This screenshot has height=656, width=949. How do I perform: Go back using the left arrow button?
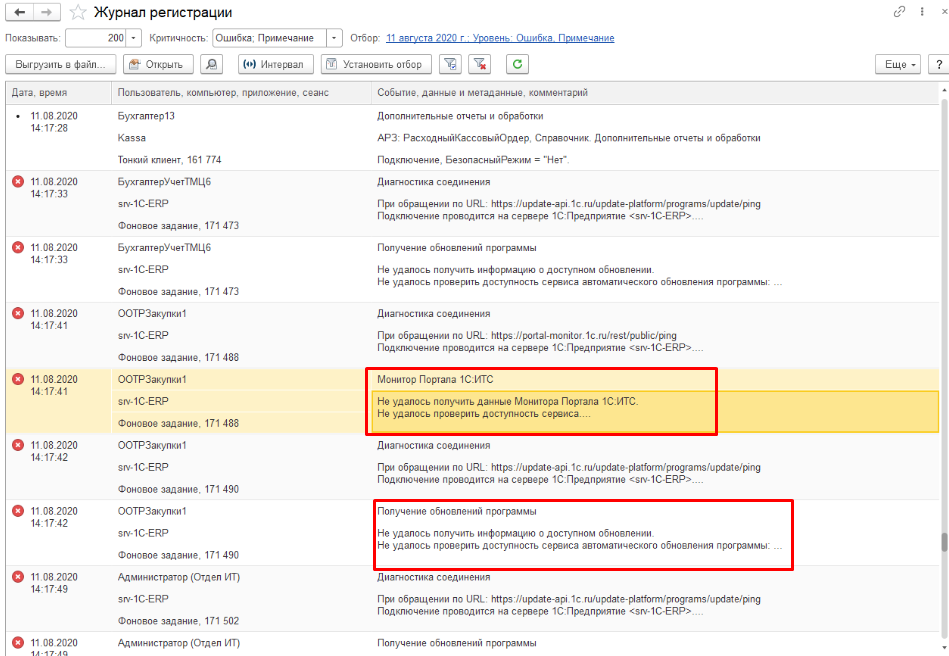(x=19, y=12)
